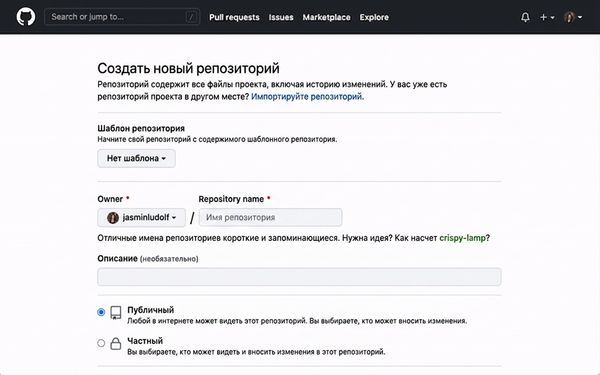Click the public repository book icon
The width and height of the screenshot is (600, 375).
tap(116, 313)
